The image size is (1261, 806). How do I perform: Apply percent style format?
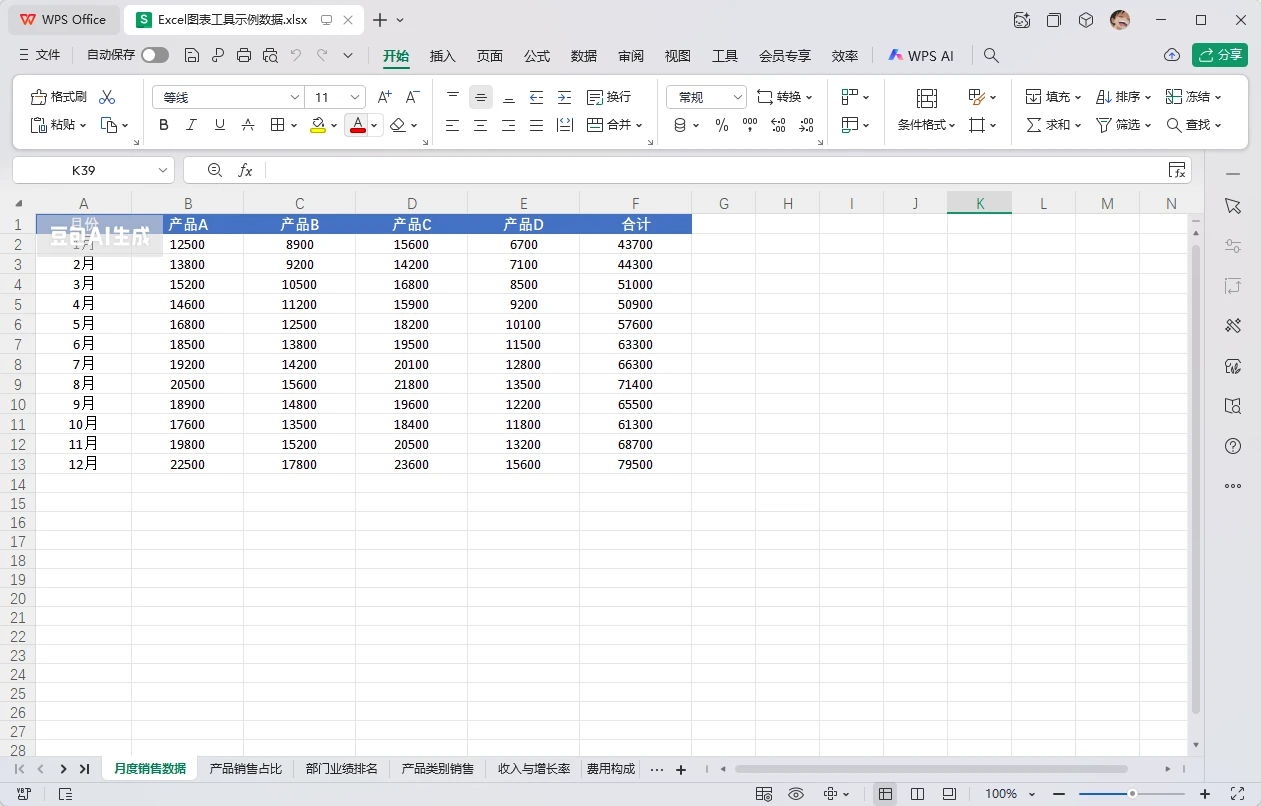tap(722, 125)
